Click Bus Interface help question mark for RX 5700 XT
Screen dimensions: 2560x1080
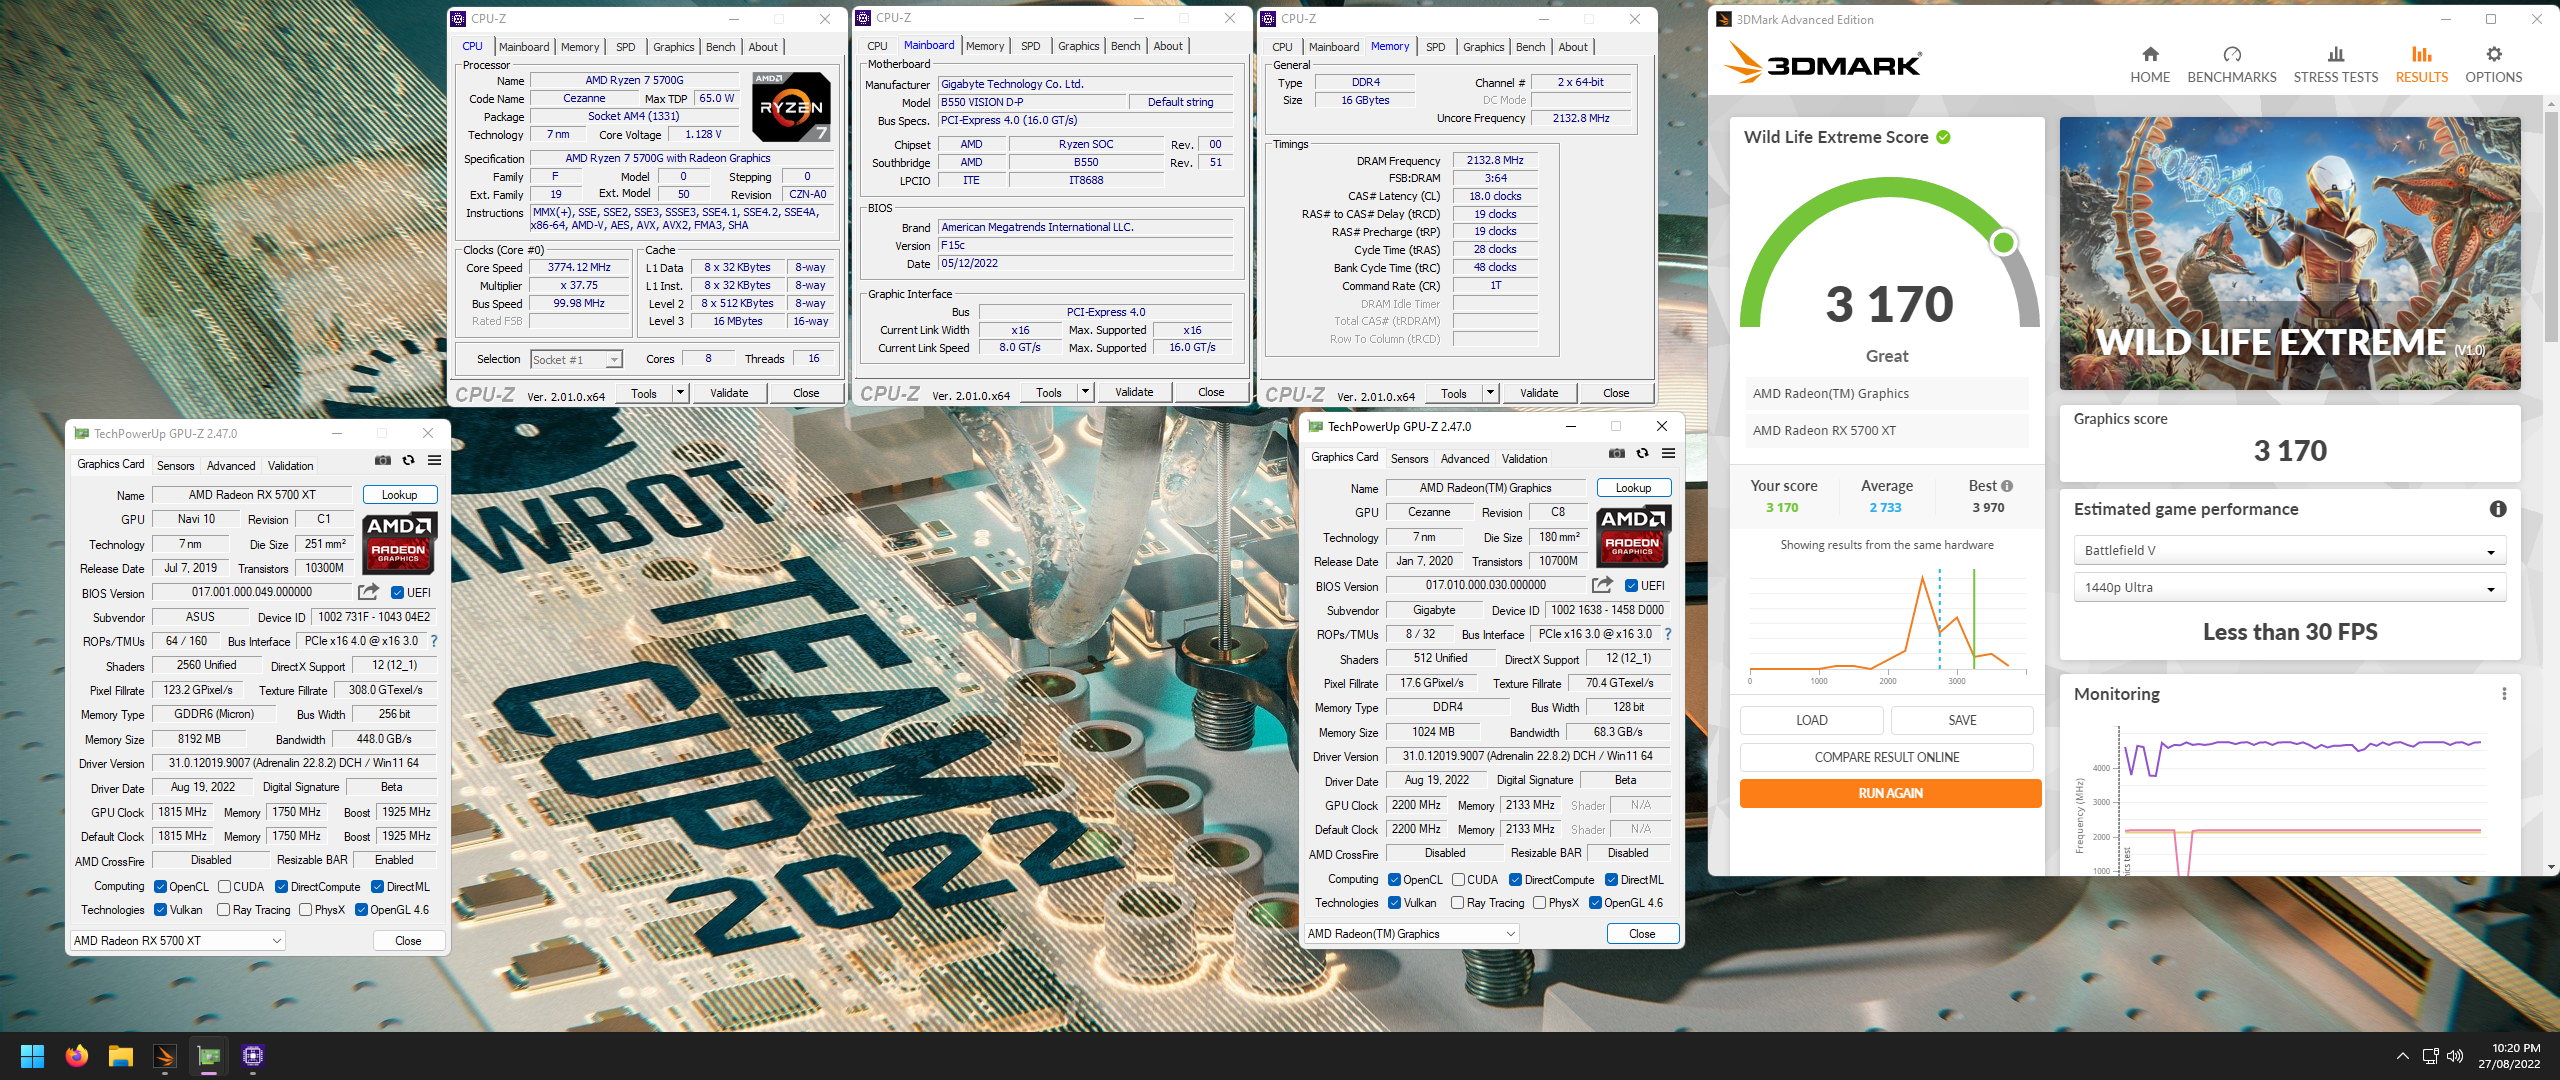[x=434, y=641]
